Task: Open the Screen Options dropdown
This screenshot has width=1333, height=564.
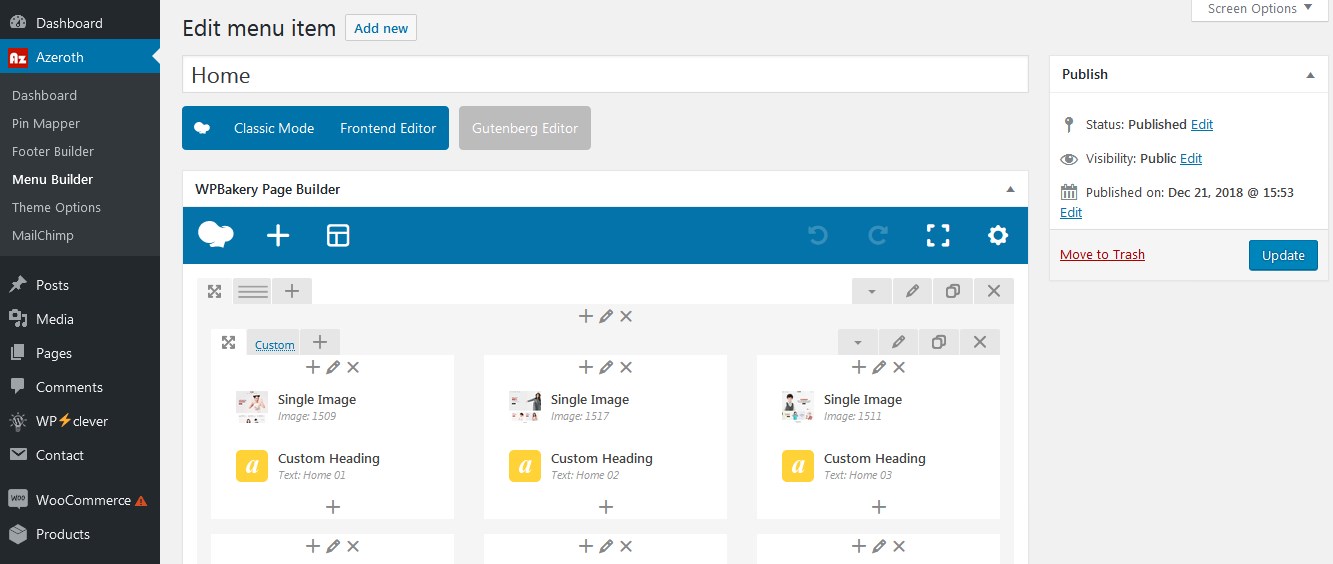Action: click(1261, 9)
